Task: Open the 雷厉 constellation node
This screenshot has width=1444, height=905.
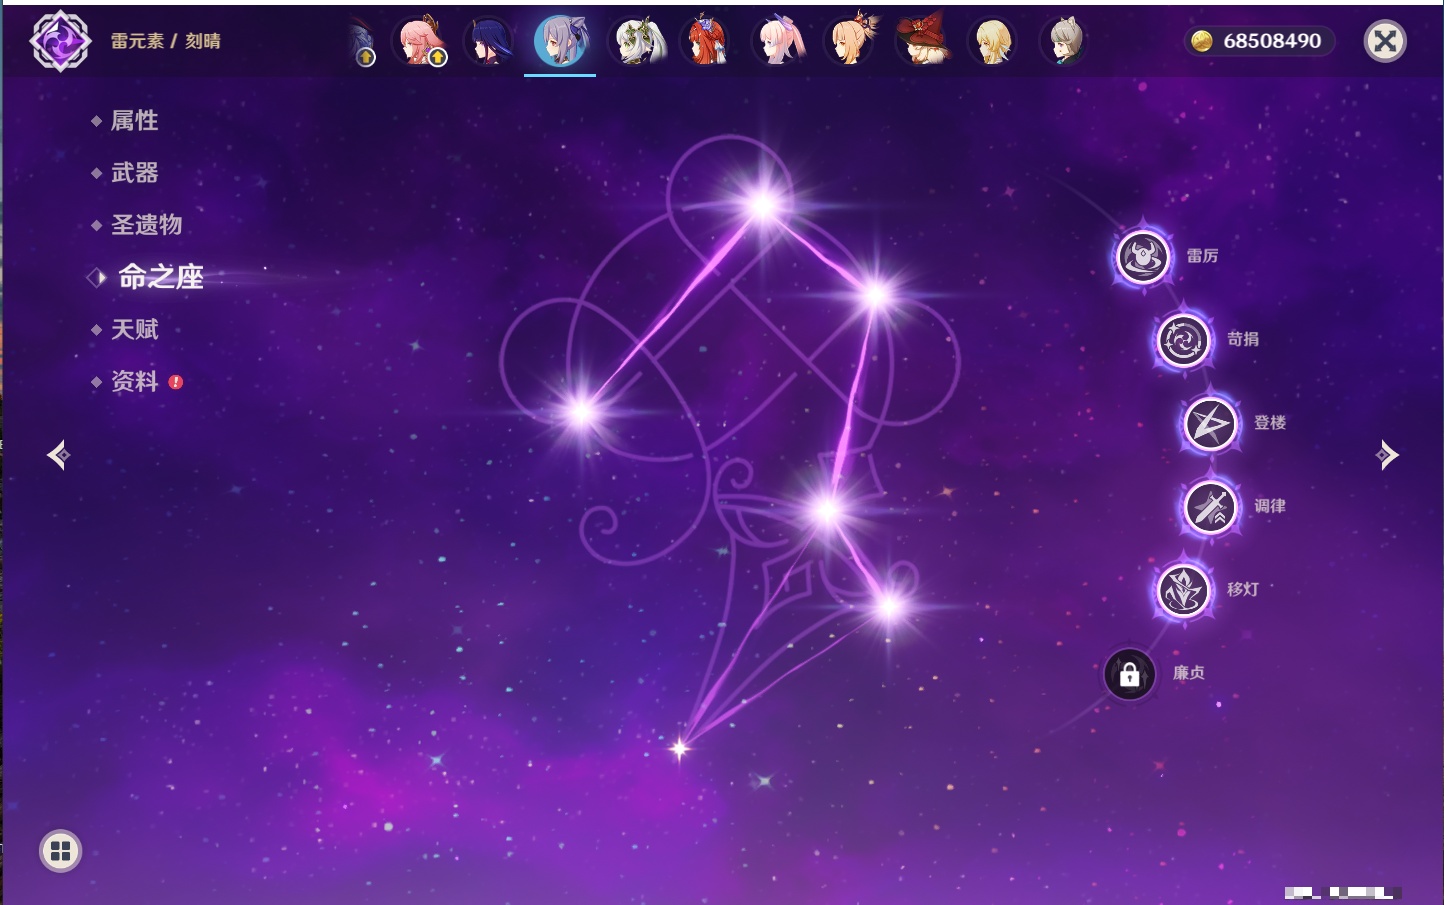Action: tap(1143, 257)
